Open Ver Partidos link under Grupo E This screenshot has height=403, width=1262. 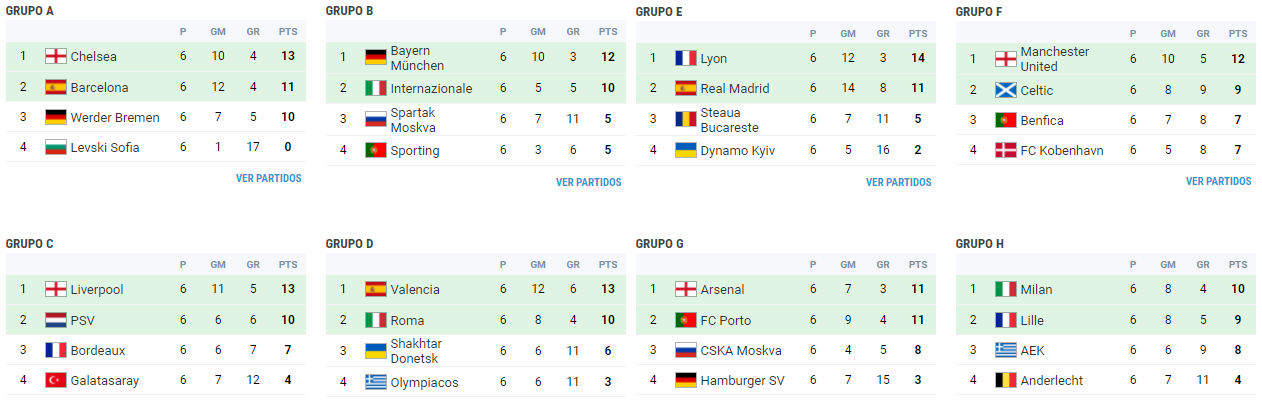click(x=898, y=182)
